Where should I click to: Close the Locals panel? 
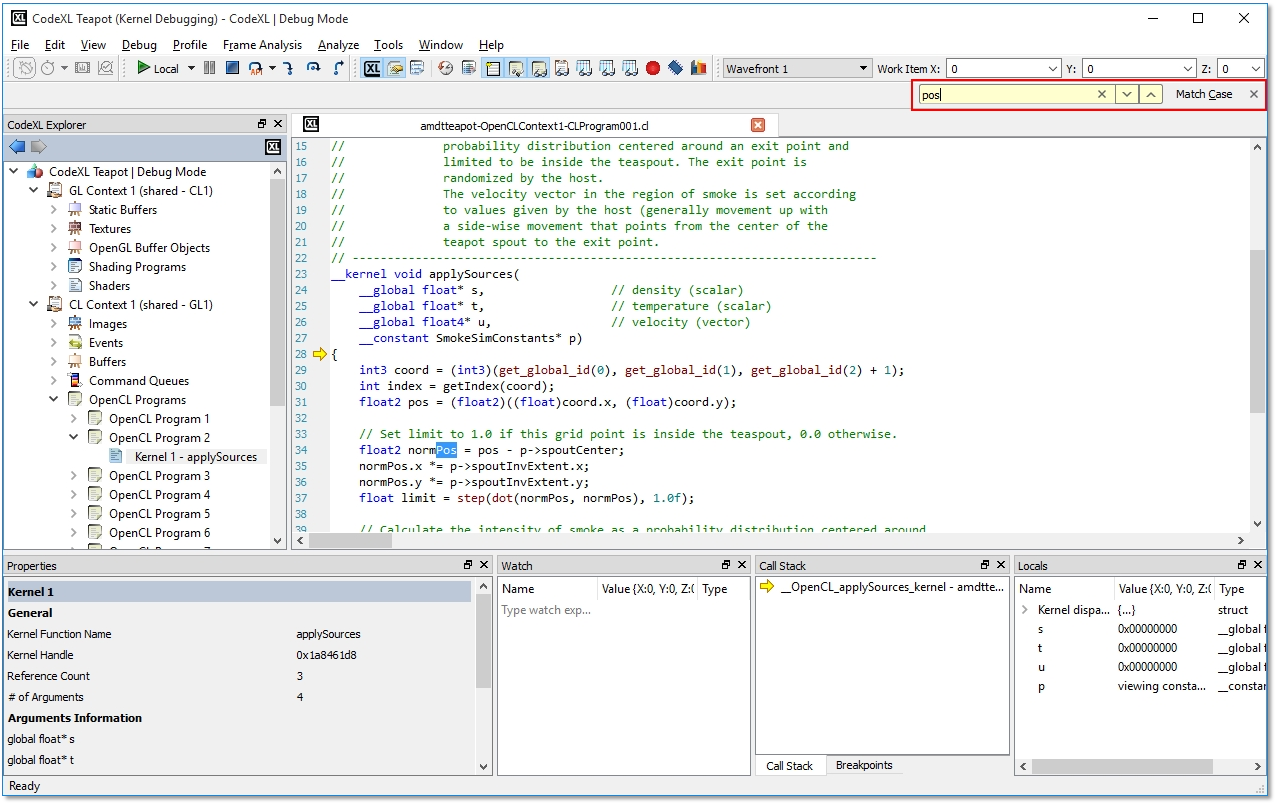[x=1258, y=565]
